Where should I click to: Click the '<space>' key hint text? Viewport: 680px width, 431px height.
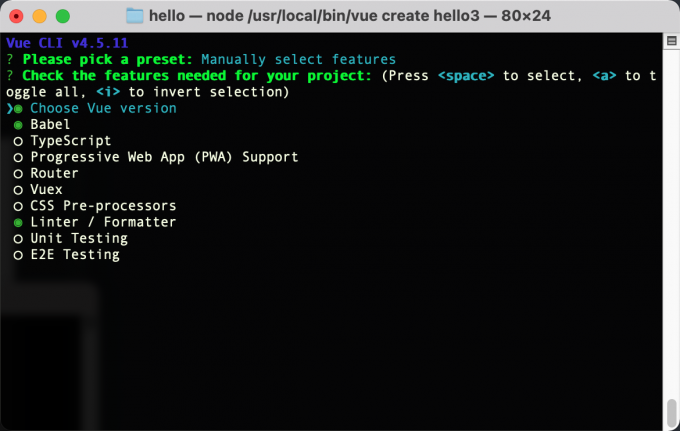click(x=466, y=75)
